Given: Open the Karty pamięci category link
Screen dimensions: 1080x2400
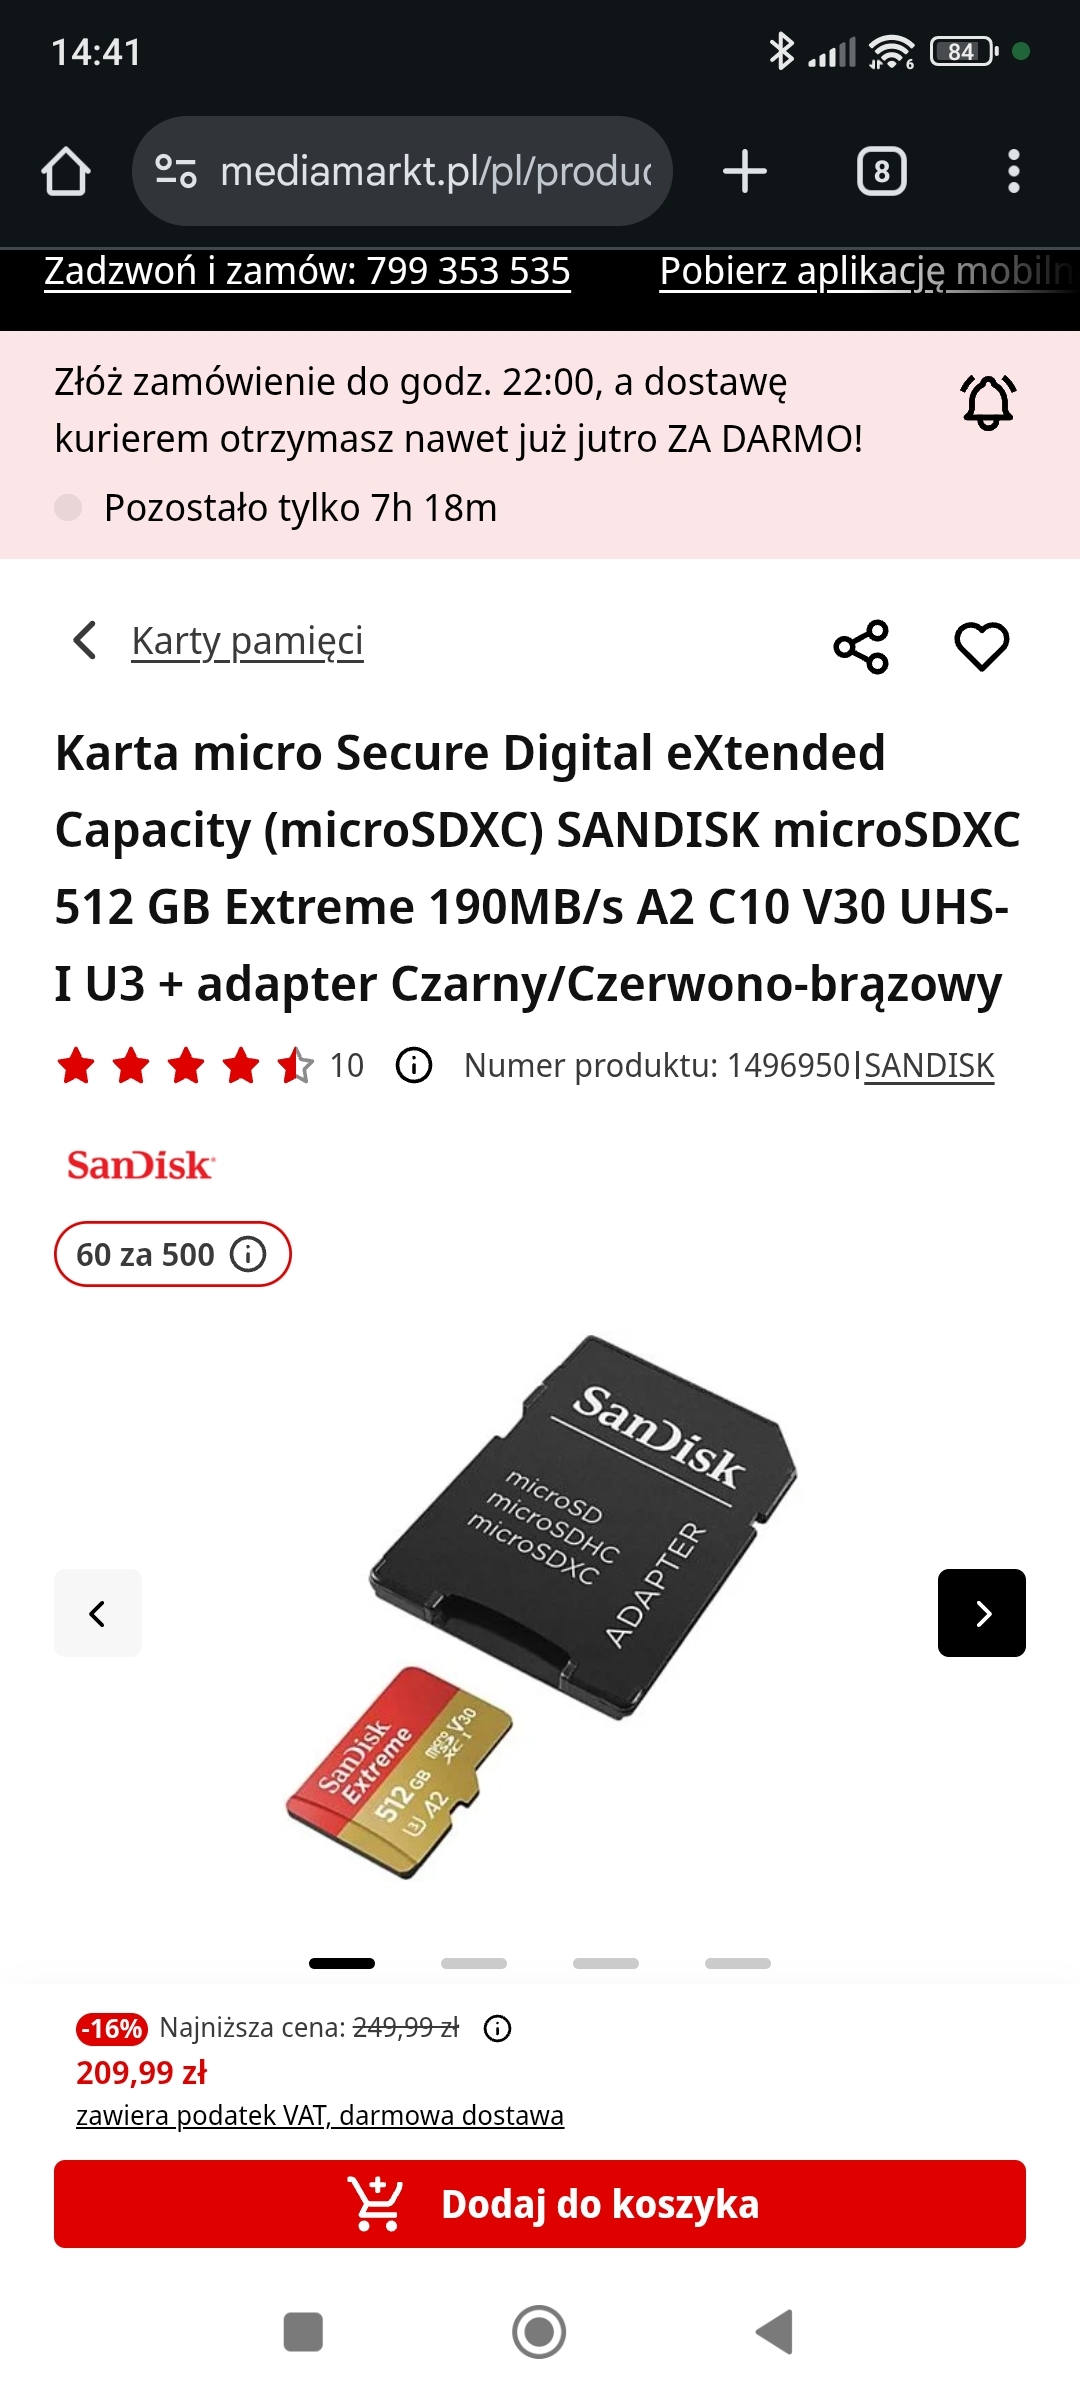Looking at the screenshot, I should pyautogui.click(x=247, y=641).
